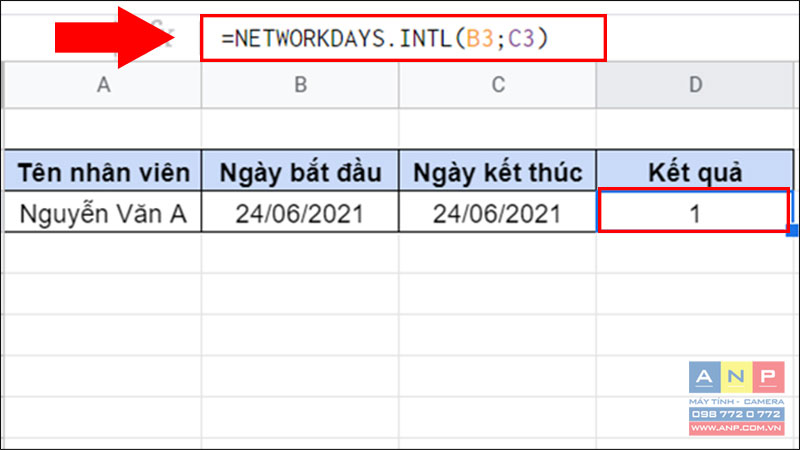The image size is (800, 450).
Task: Click the 'Kết quả' header cell
Action: tap(696, 172)
